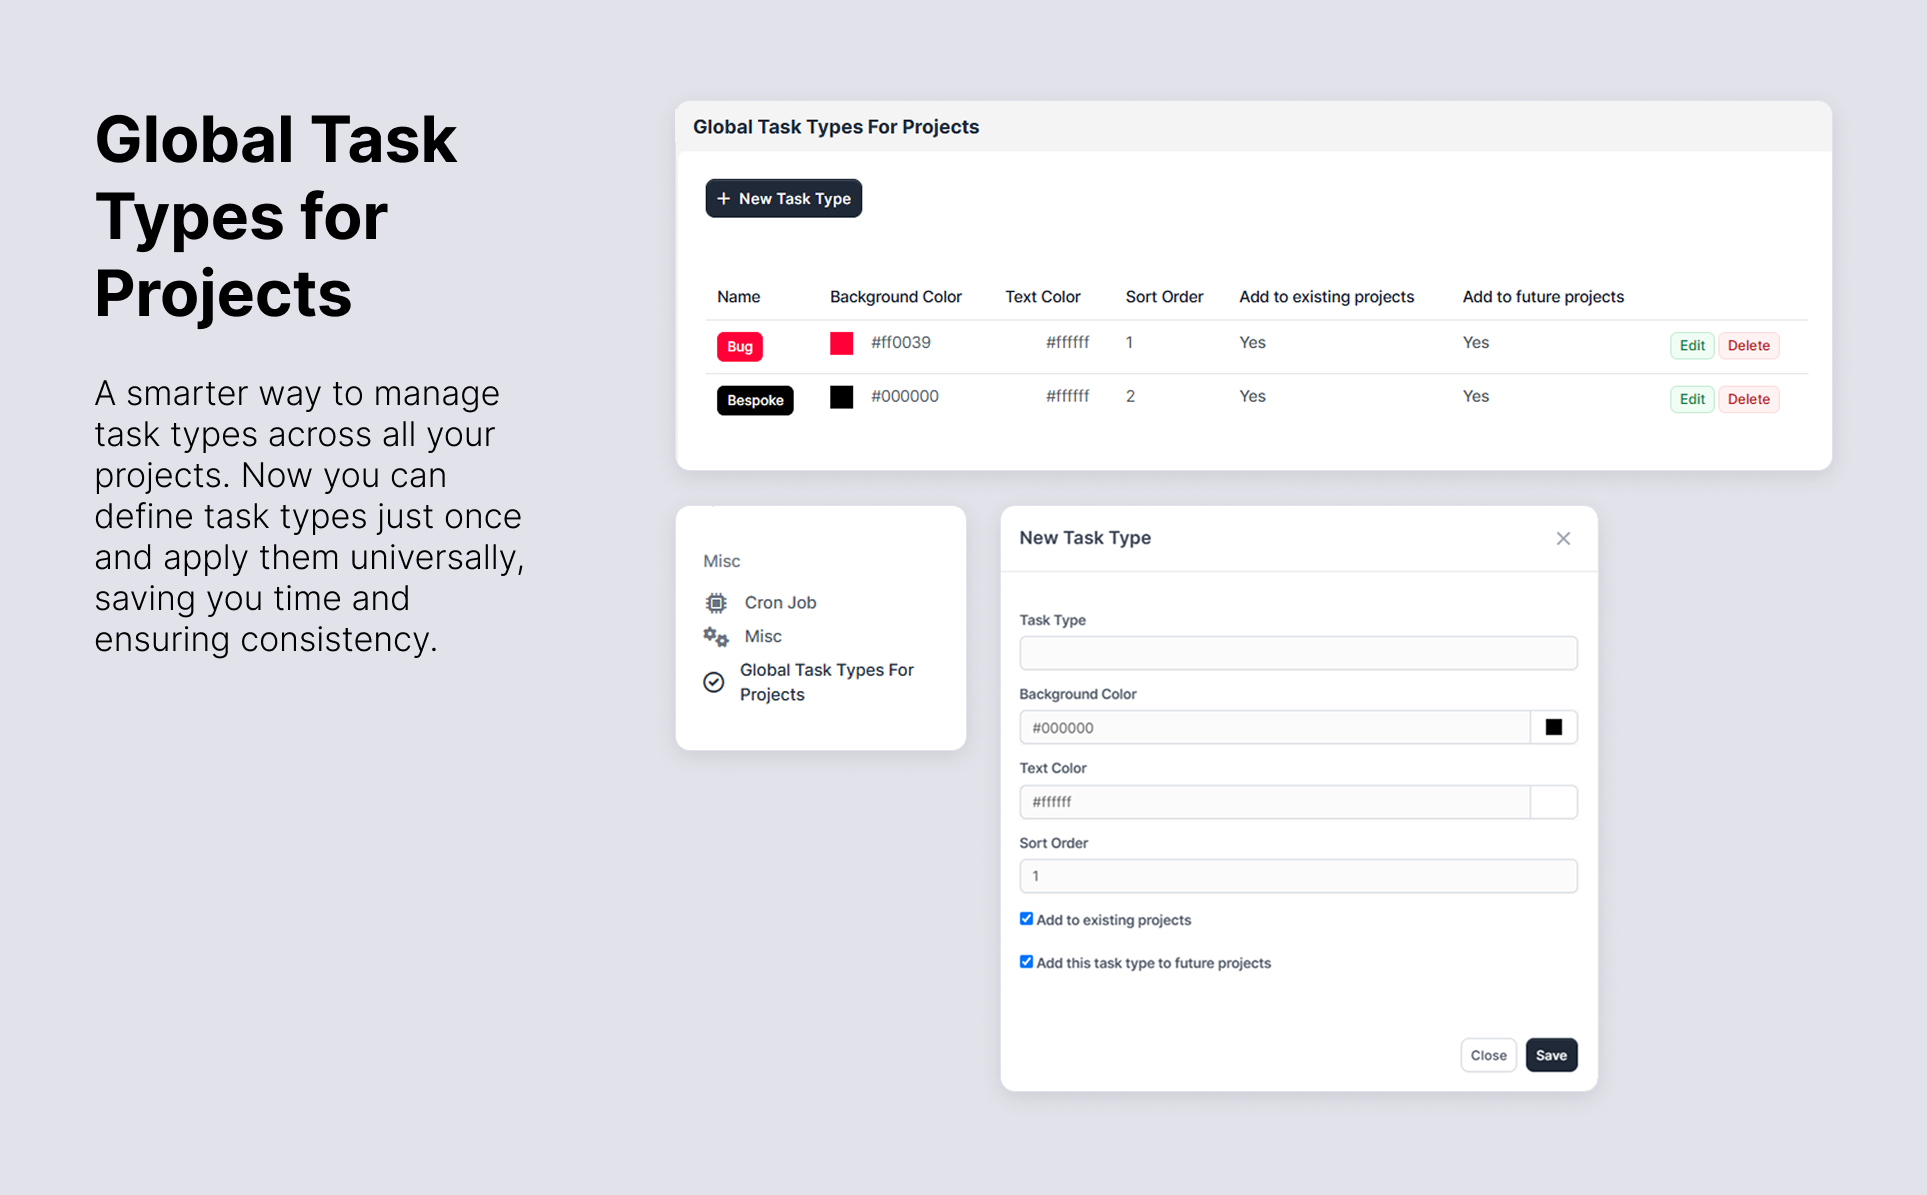Open the Background Color picker swatch

point(1553,727)
